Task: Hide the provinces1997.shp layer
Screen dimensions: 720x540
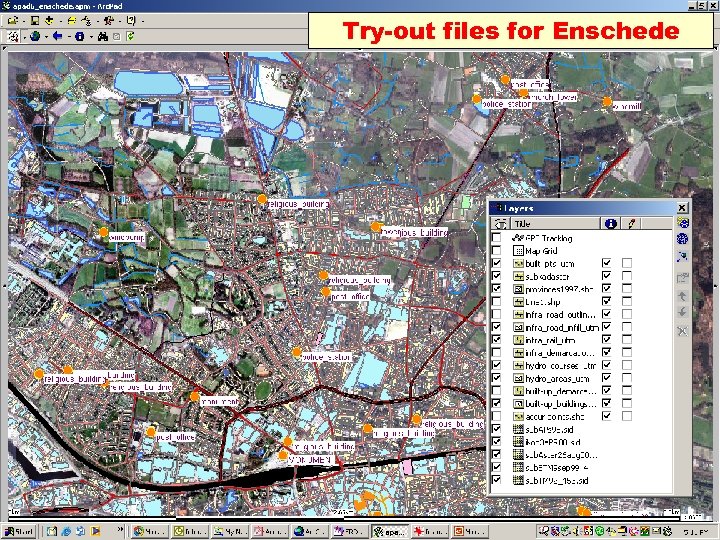Action: [496, 289]
